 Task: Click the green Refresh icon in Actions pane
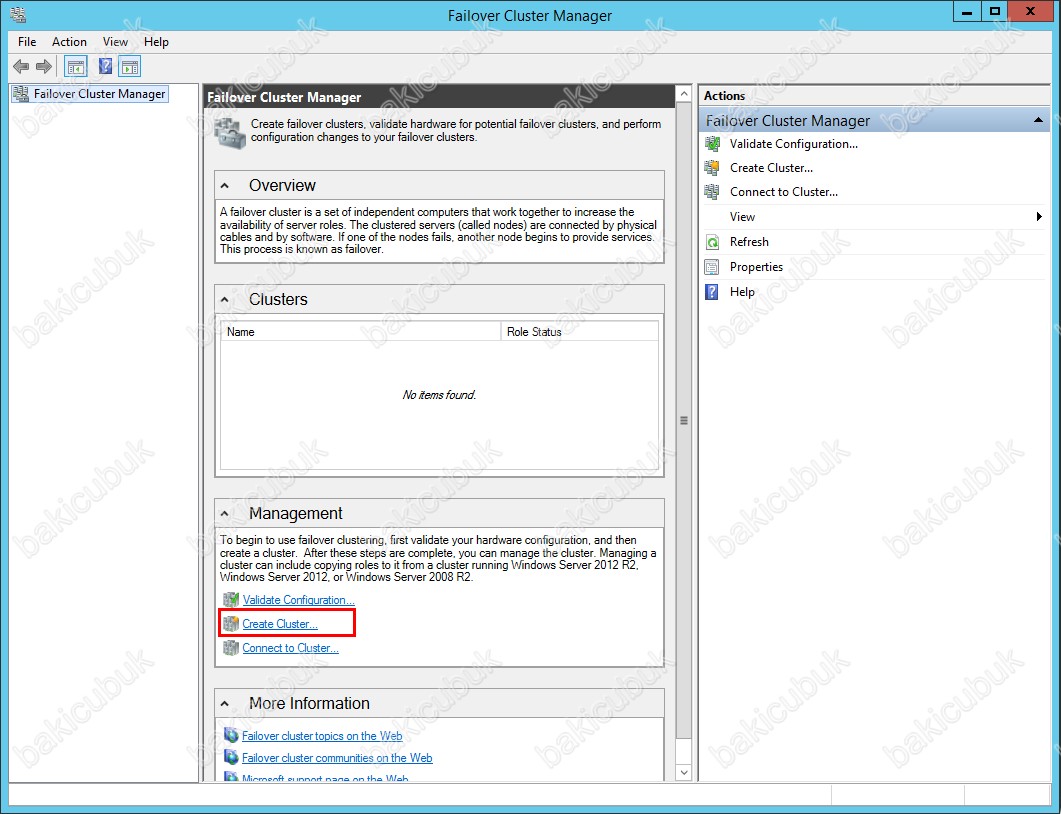(712, 242)
